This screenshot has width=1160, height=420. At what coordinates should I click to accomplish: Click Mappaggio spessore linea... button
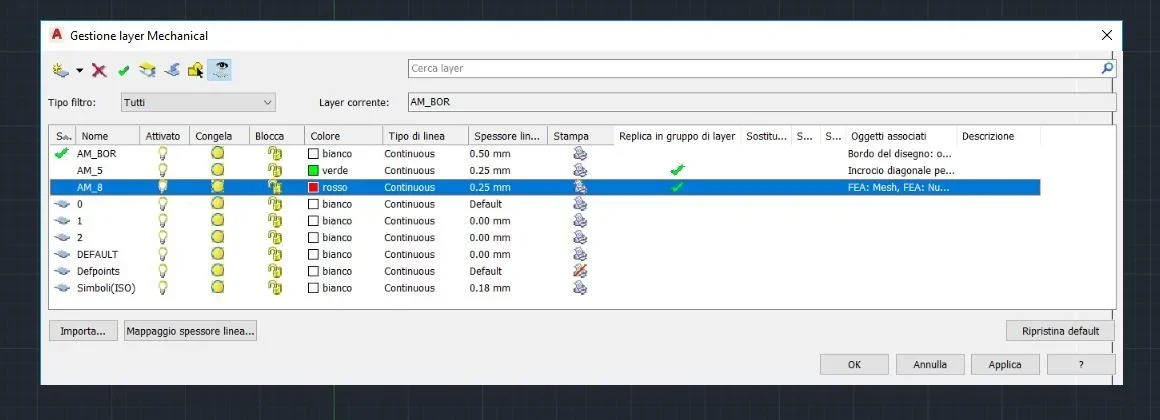tap(190, 331)
